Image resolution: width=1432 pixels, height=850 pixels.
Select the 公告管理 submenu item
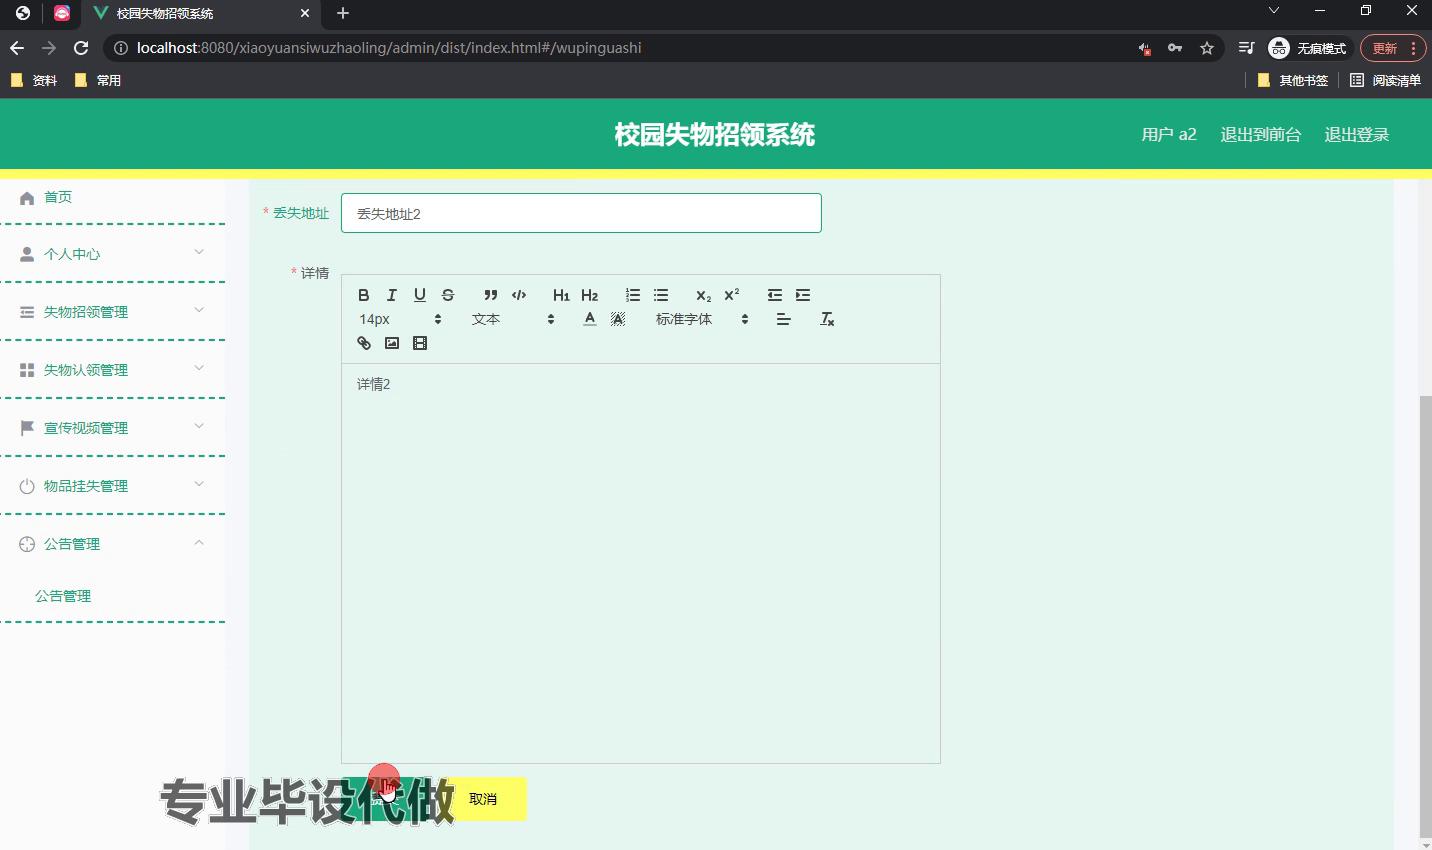tap(63, 596)
